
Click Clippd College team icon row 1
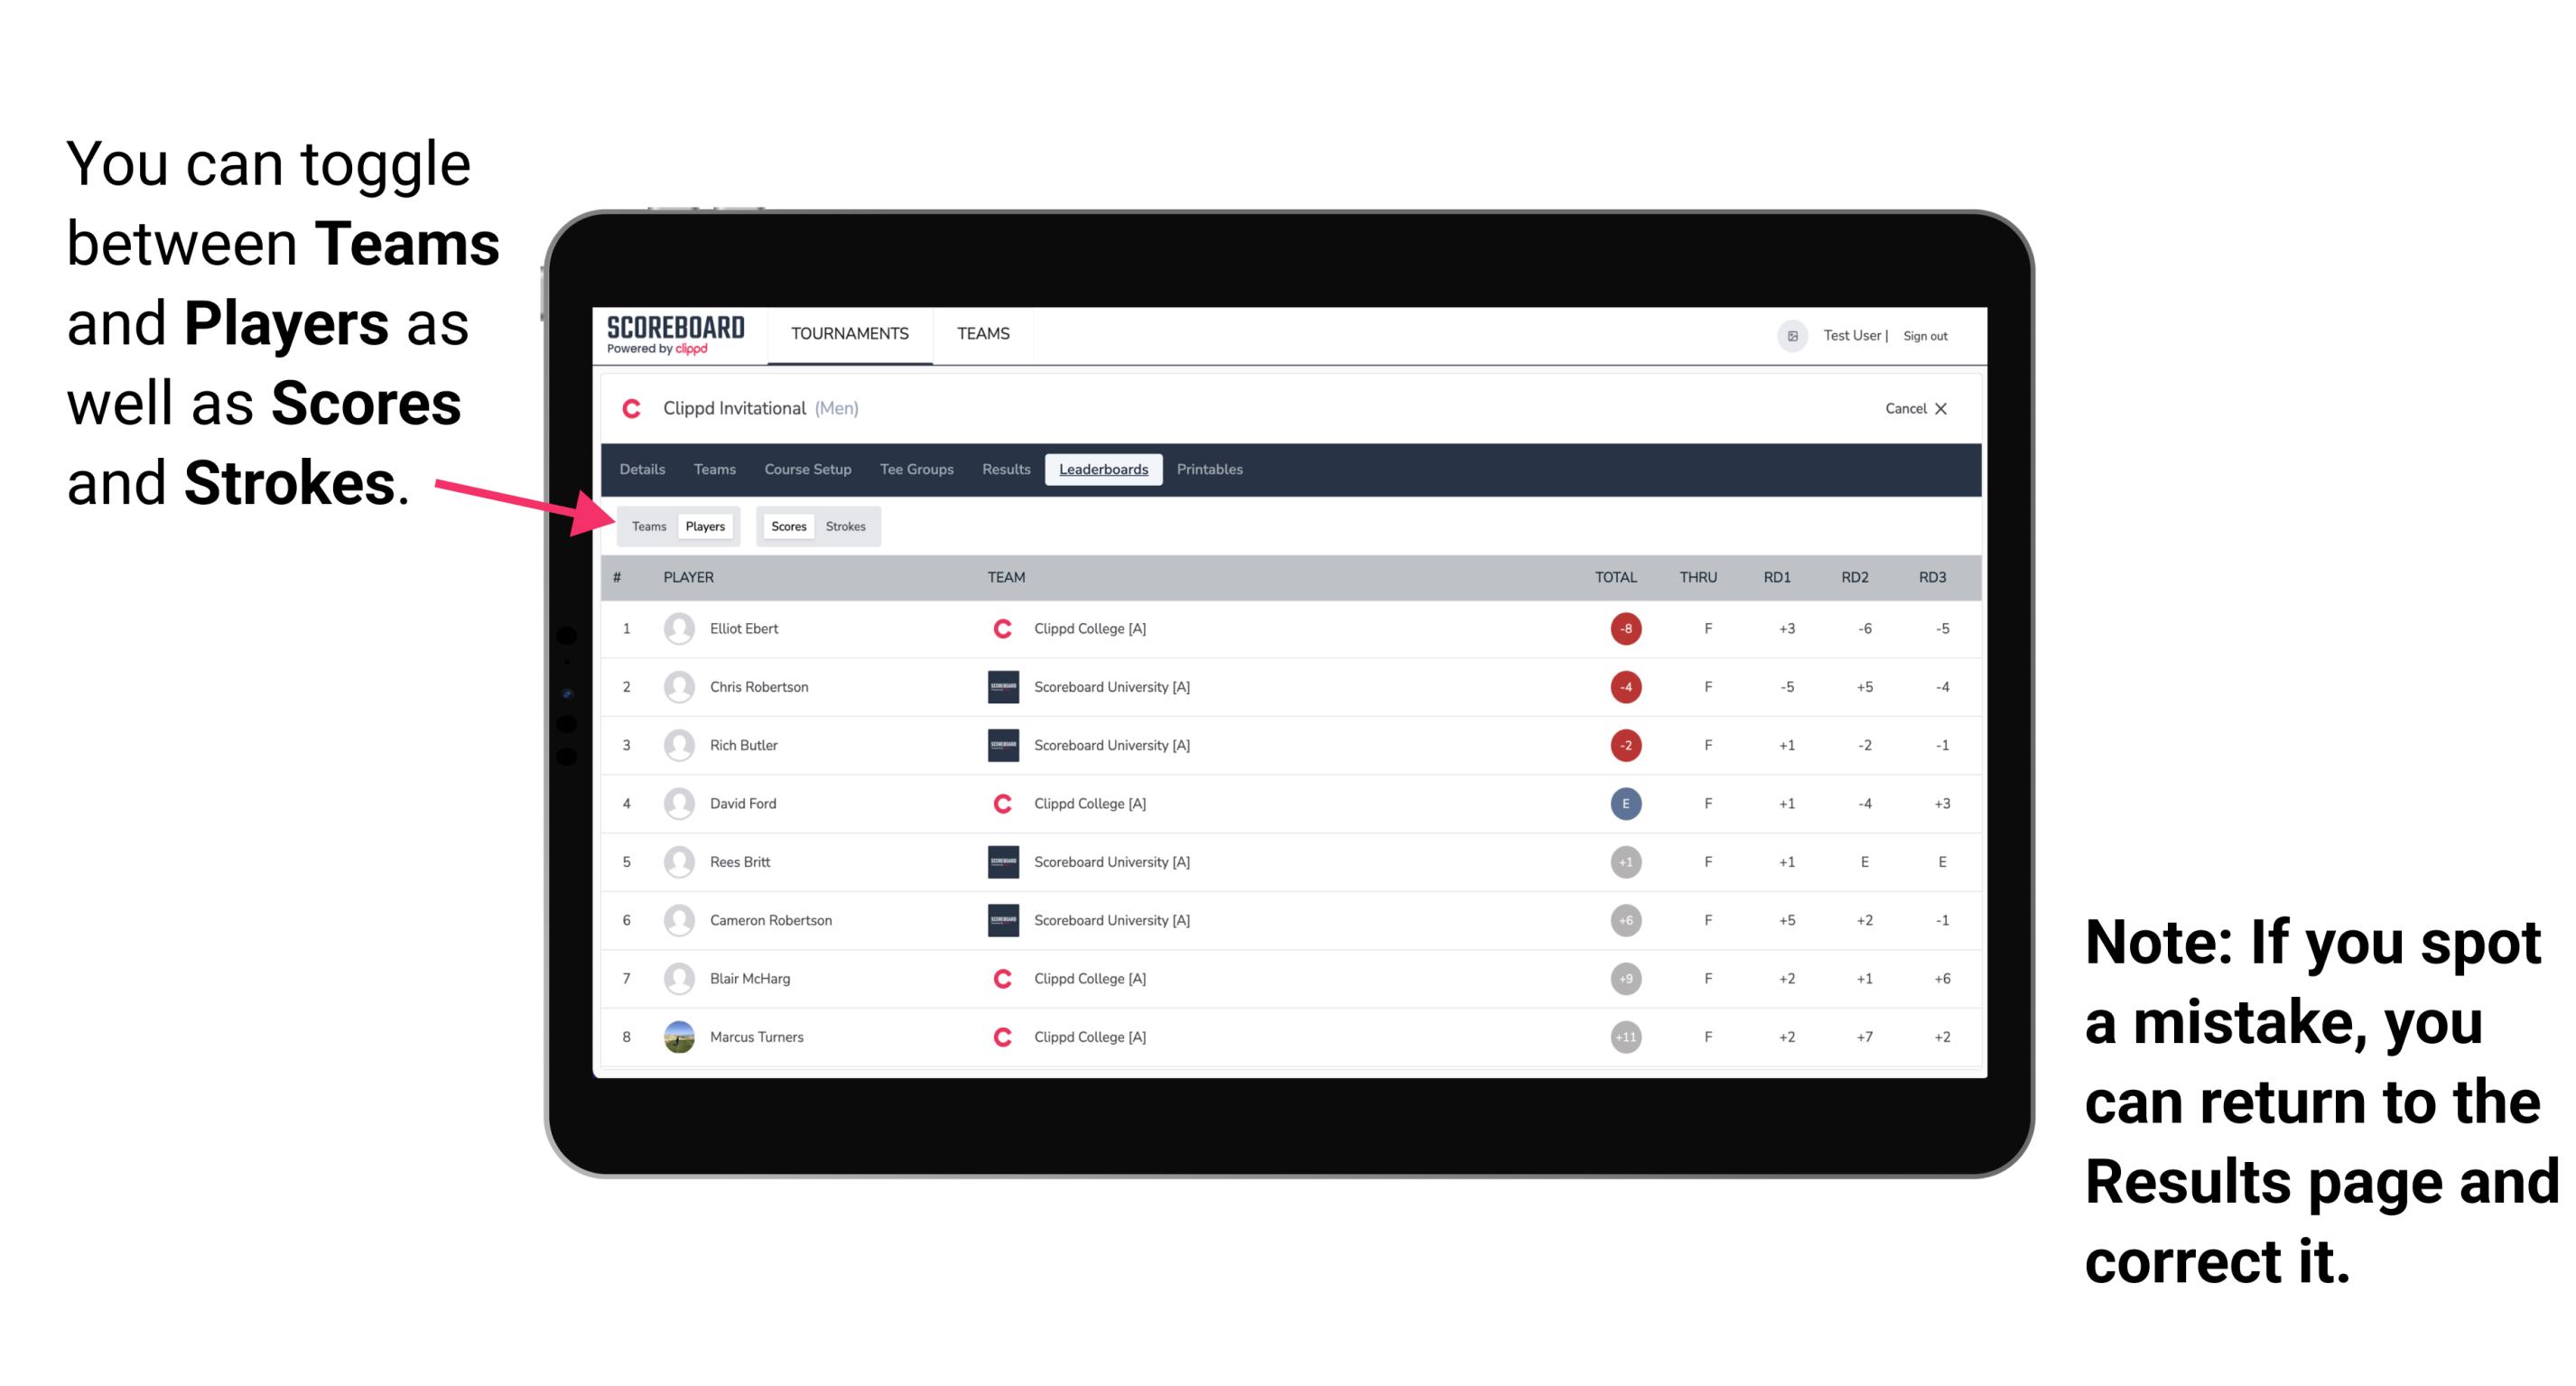pos(998,628)
